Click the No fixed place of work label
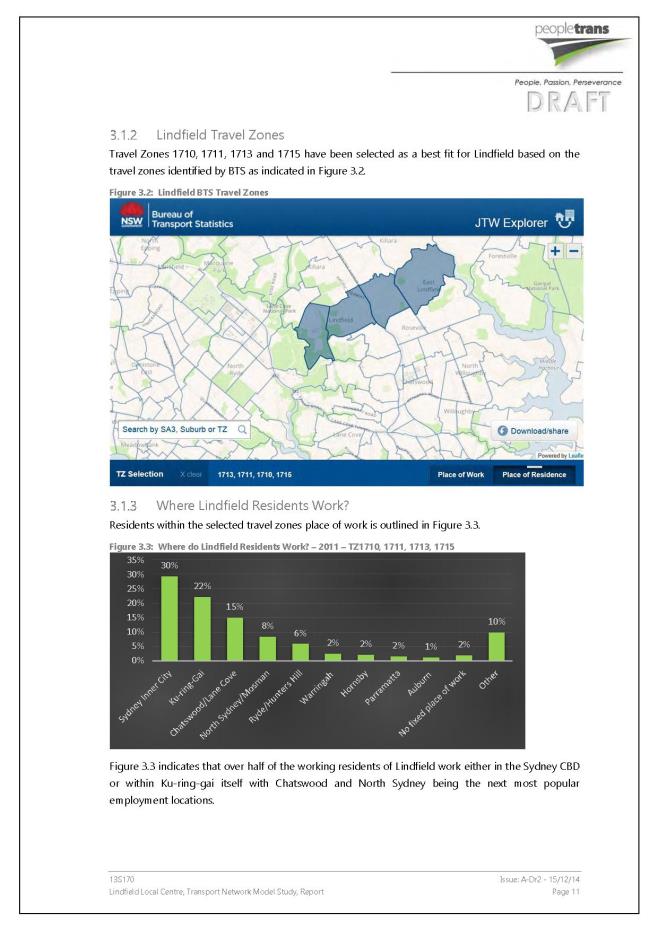 point(432,704)
